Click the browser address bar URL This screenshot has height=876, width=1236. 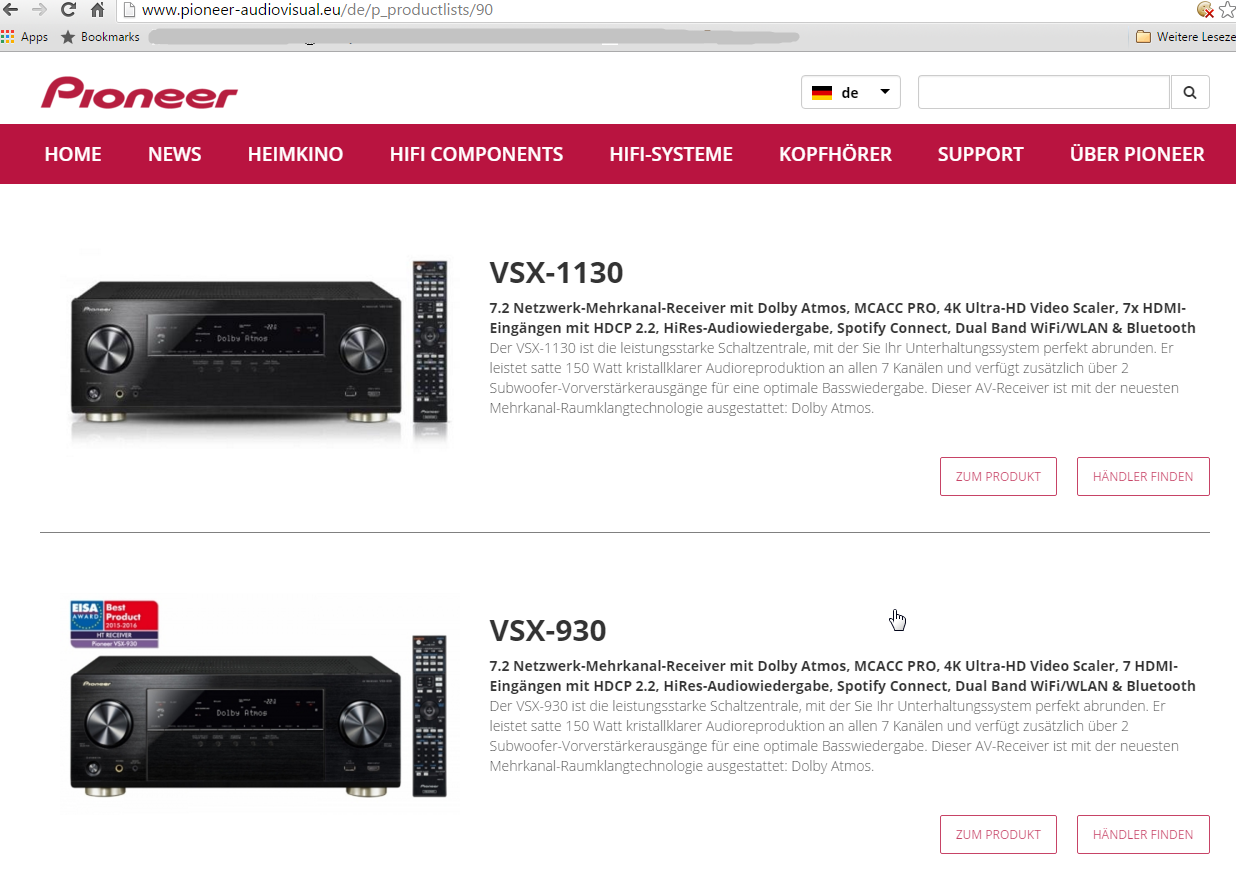316,10
